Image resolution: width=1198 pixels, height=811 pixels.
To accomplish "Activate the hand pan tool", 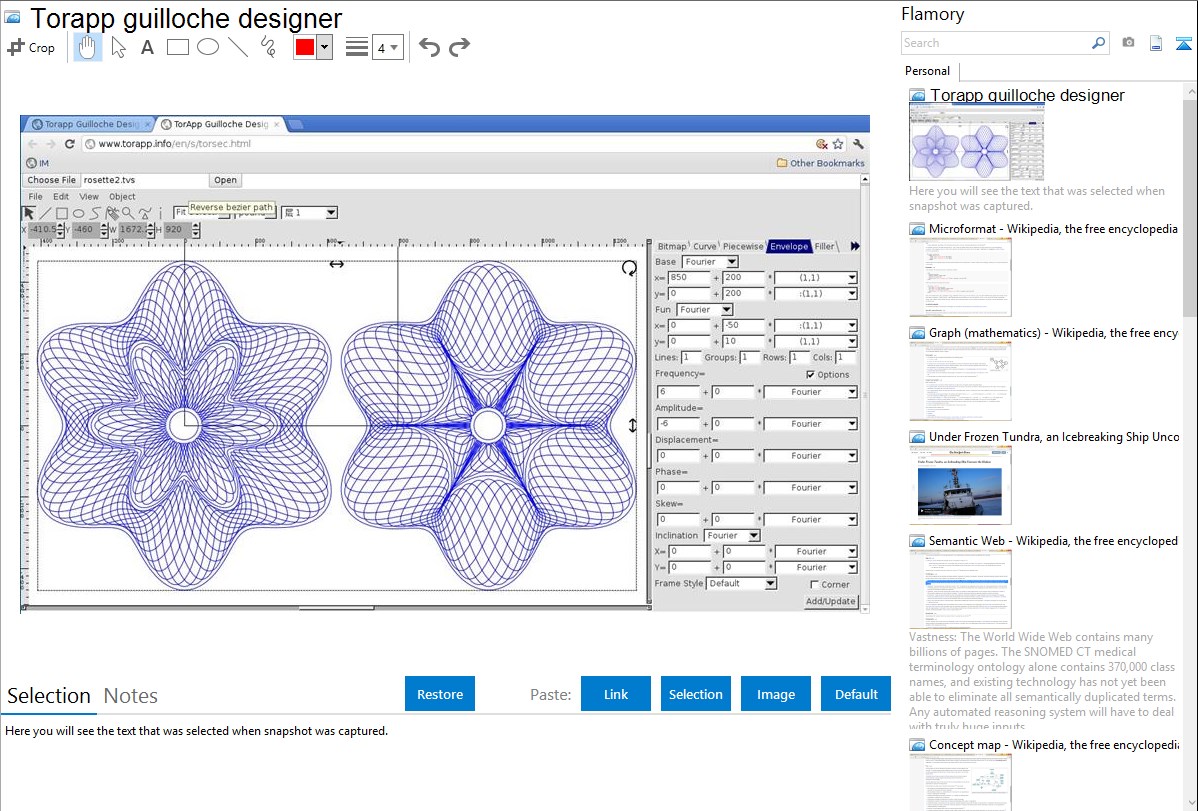I will [x=88, y=47].
